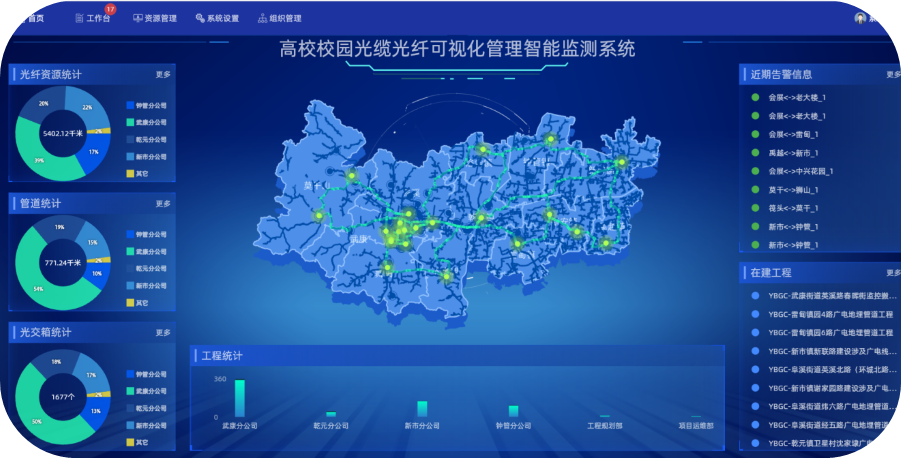Image resolution: width=901 pixels, height=458 pixels.
Task: Click the red 17 notification badge
Action: [x=110, y=9]
